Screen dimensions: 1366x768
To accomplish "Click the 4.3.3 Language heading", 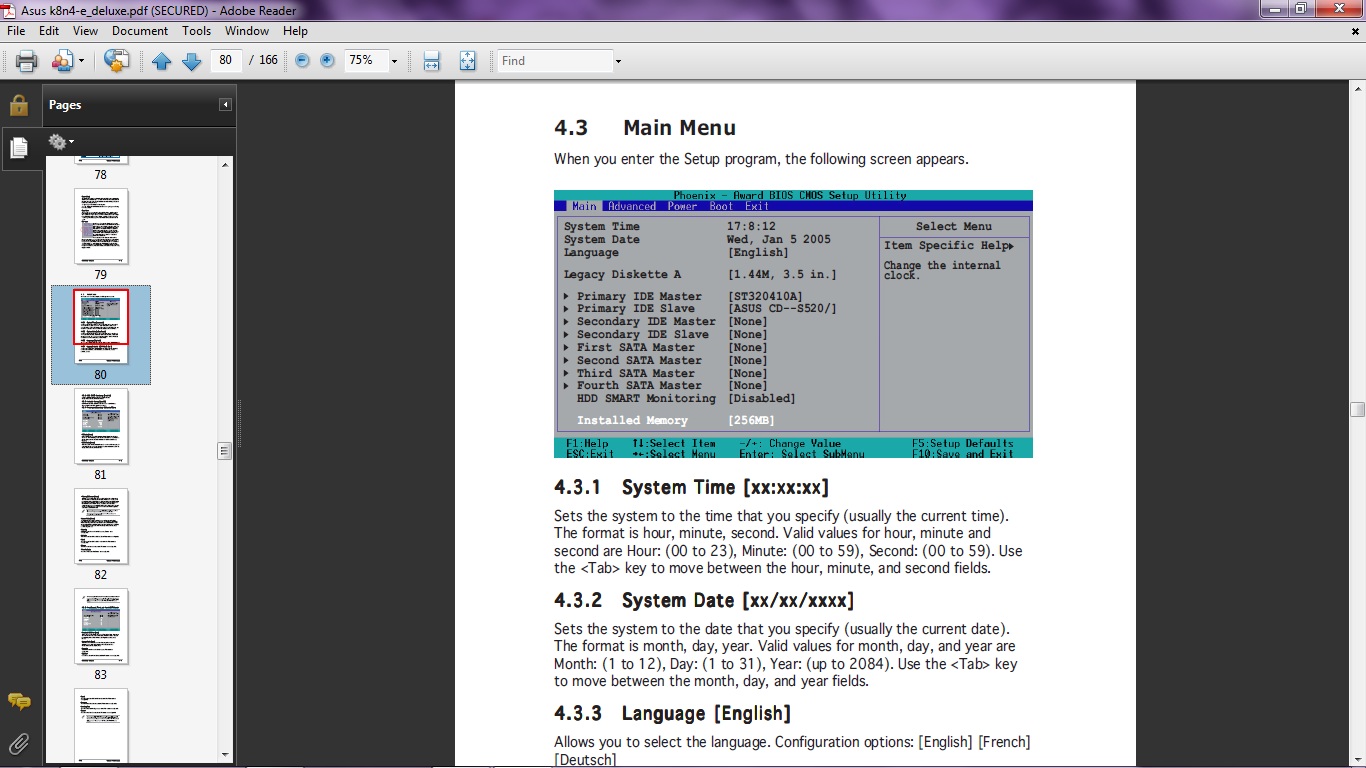I will (672, 714).
